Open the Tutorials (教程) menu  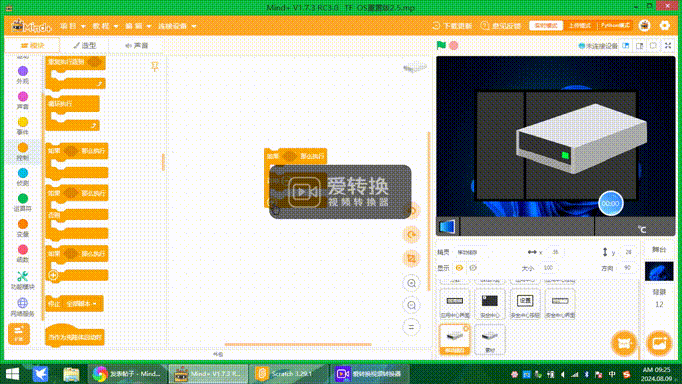(105, 26)
